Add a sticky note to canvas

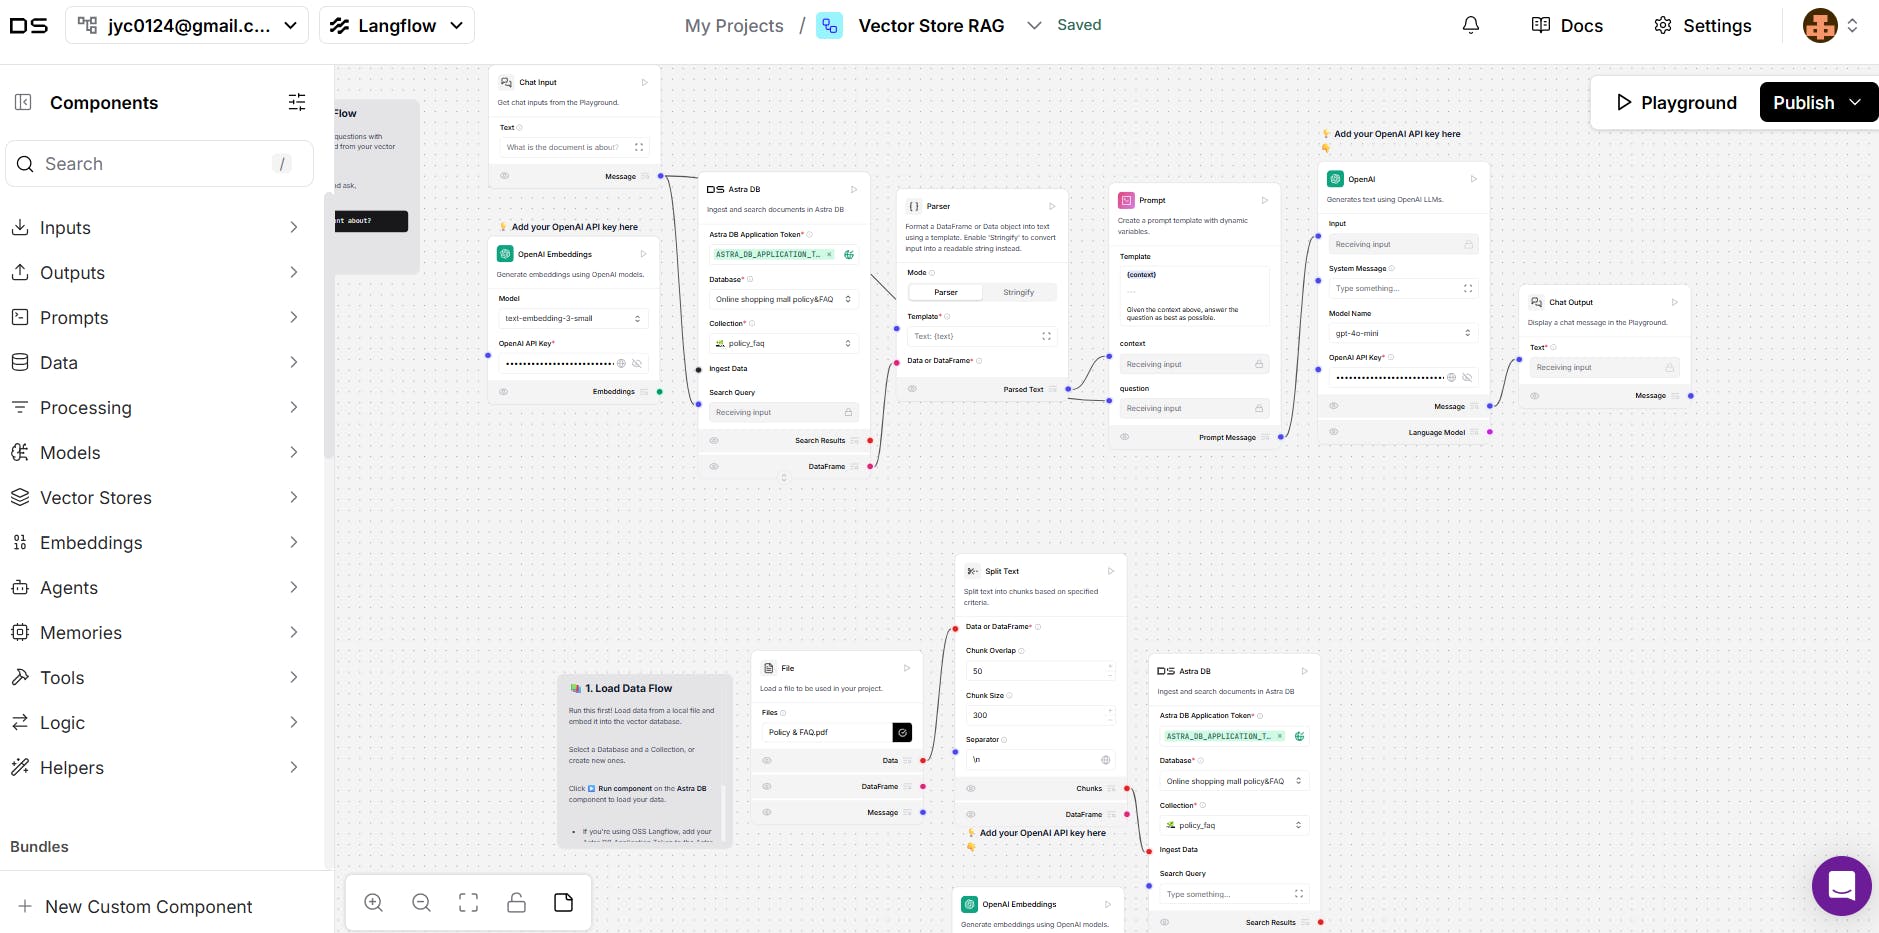(564, 903)
